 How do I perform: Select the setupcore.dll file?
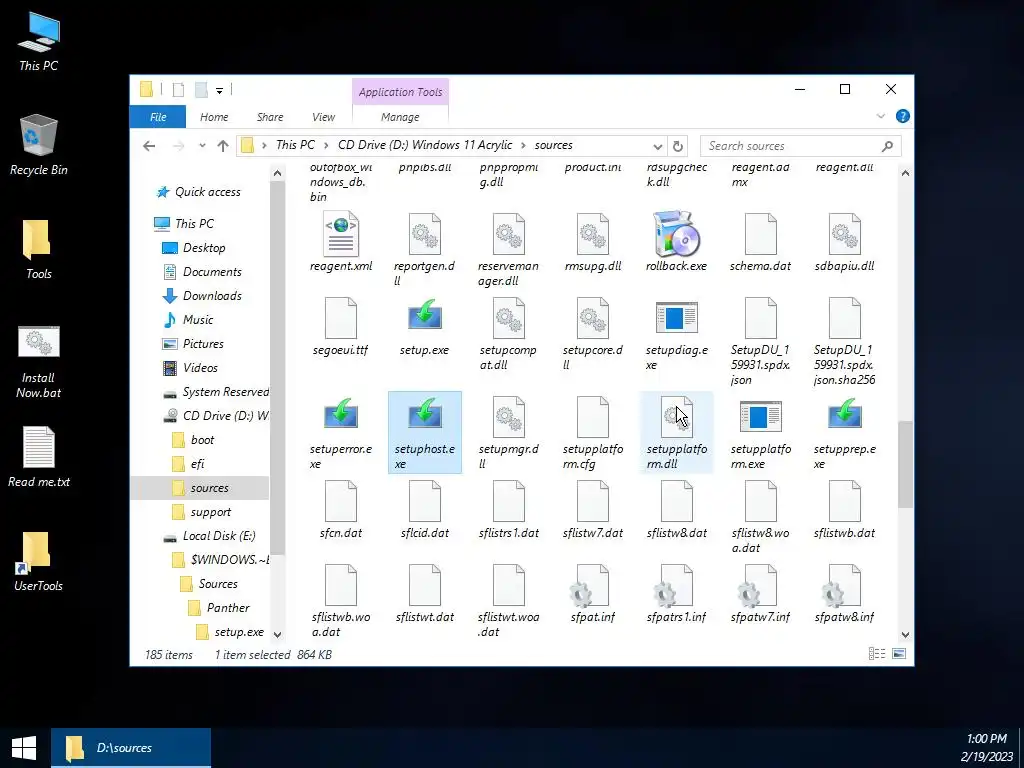(592, 333)
